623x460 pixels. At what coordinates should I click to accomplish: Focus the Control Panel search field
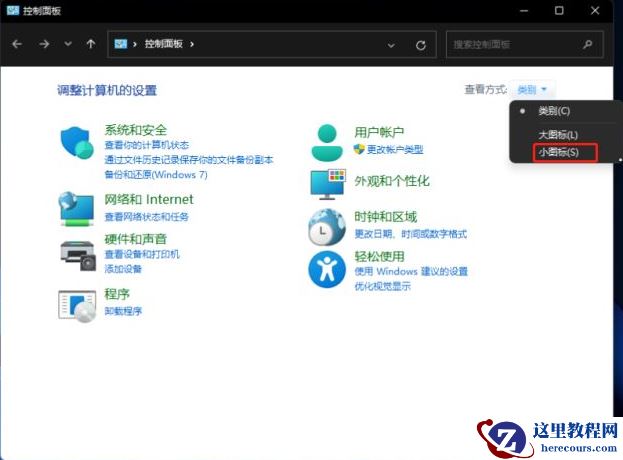tap(524, 44)
